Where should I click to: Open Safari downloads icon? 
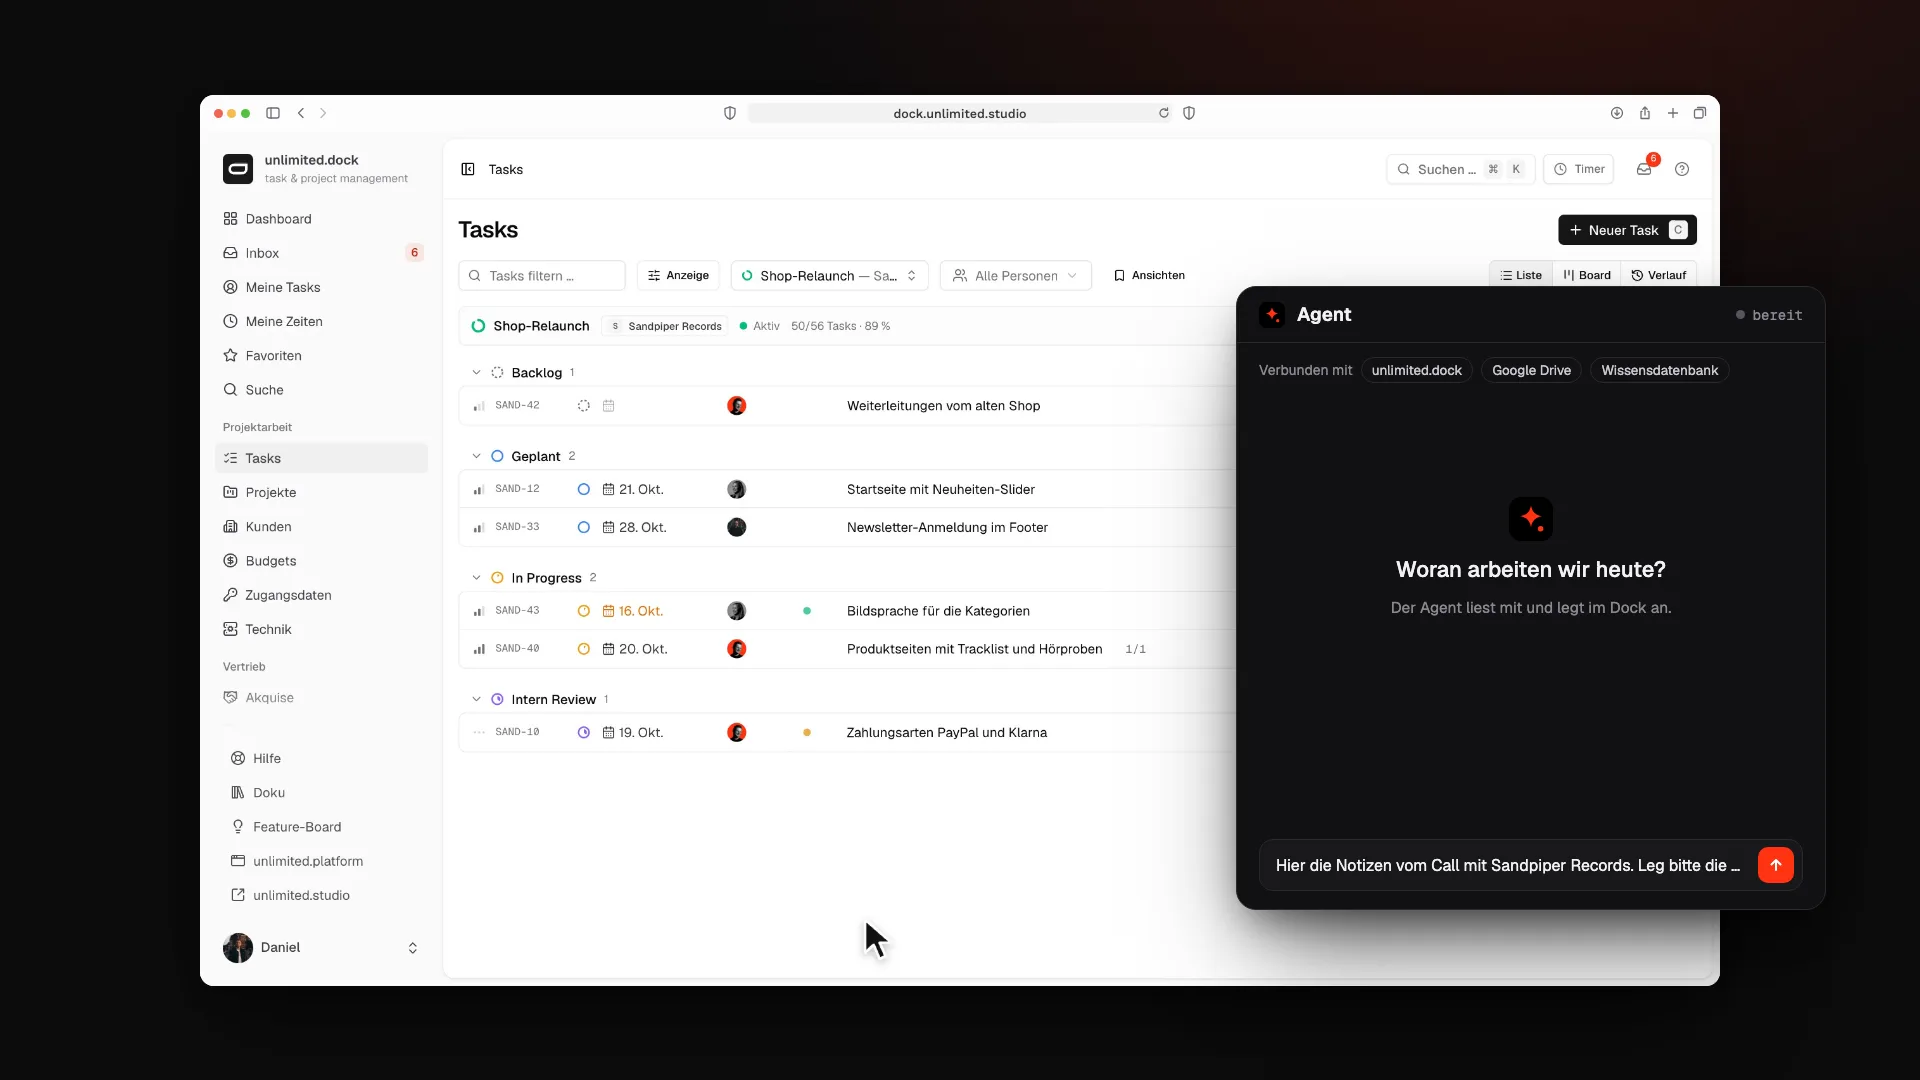pos(1617,113)
